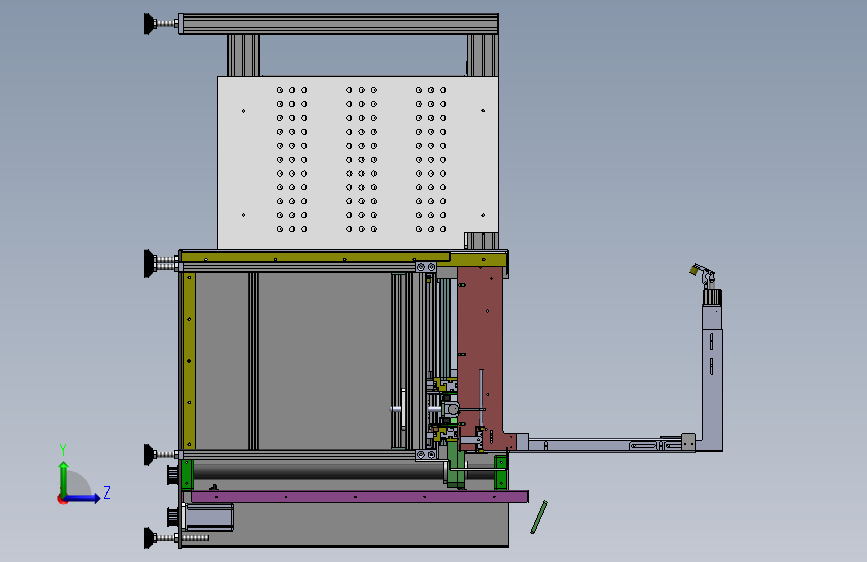The height and width of the screenshot is (562, 867).
Task: Select the leveling foot attached to the top beam
Action: click(159, 24)
